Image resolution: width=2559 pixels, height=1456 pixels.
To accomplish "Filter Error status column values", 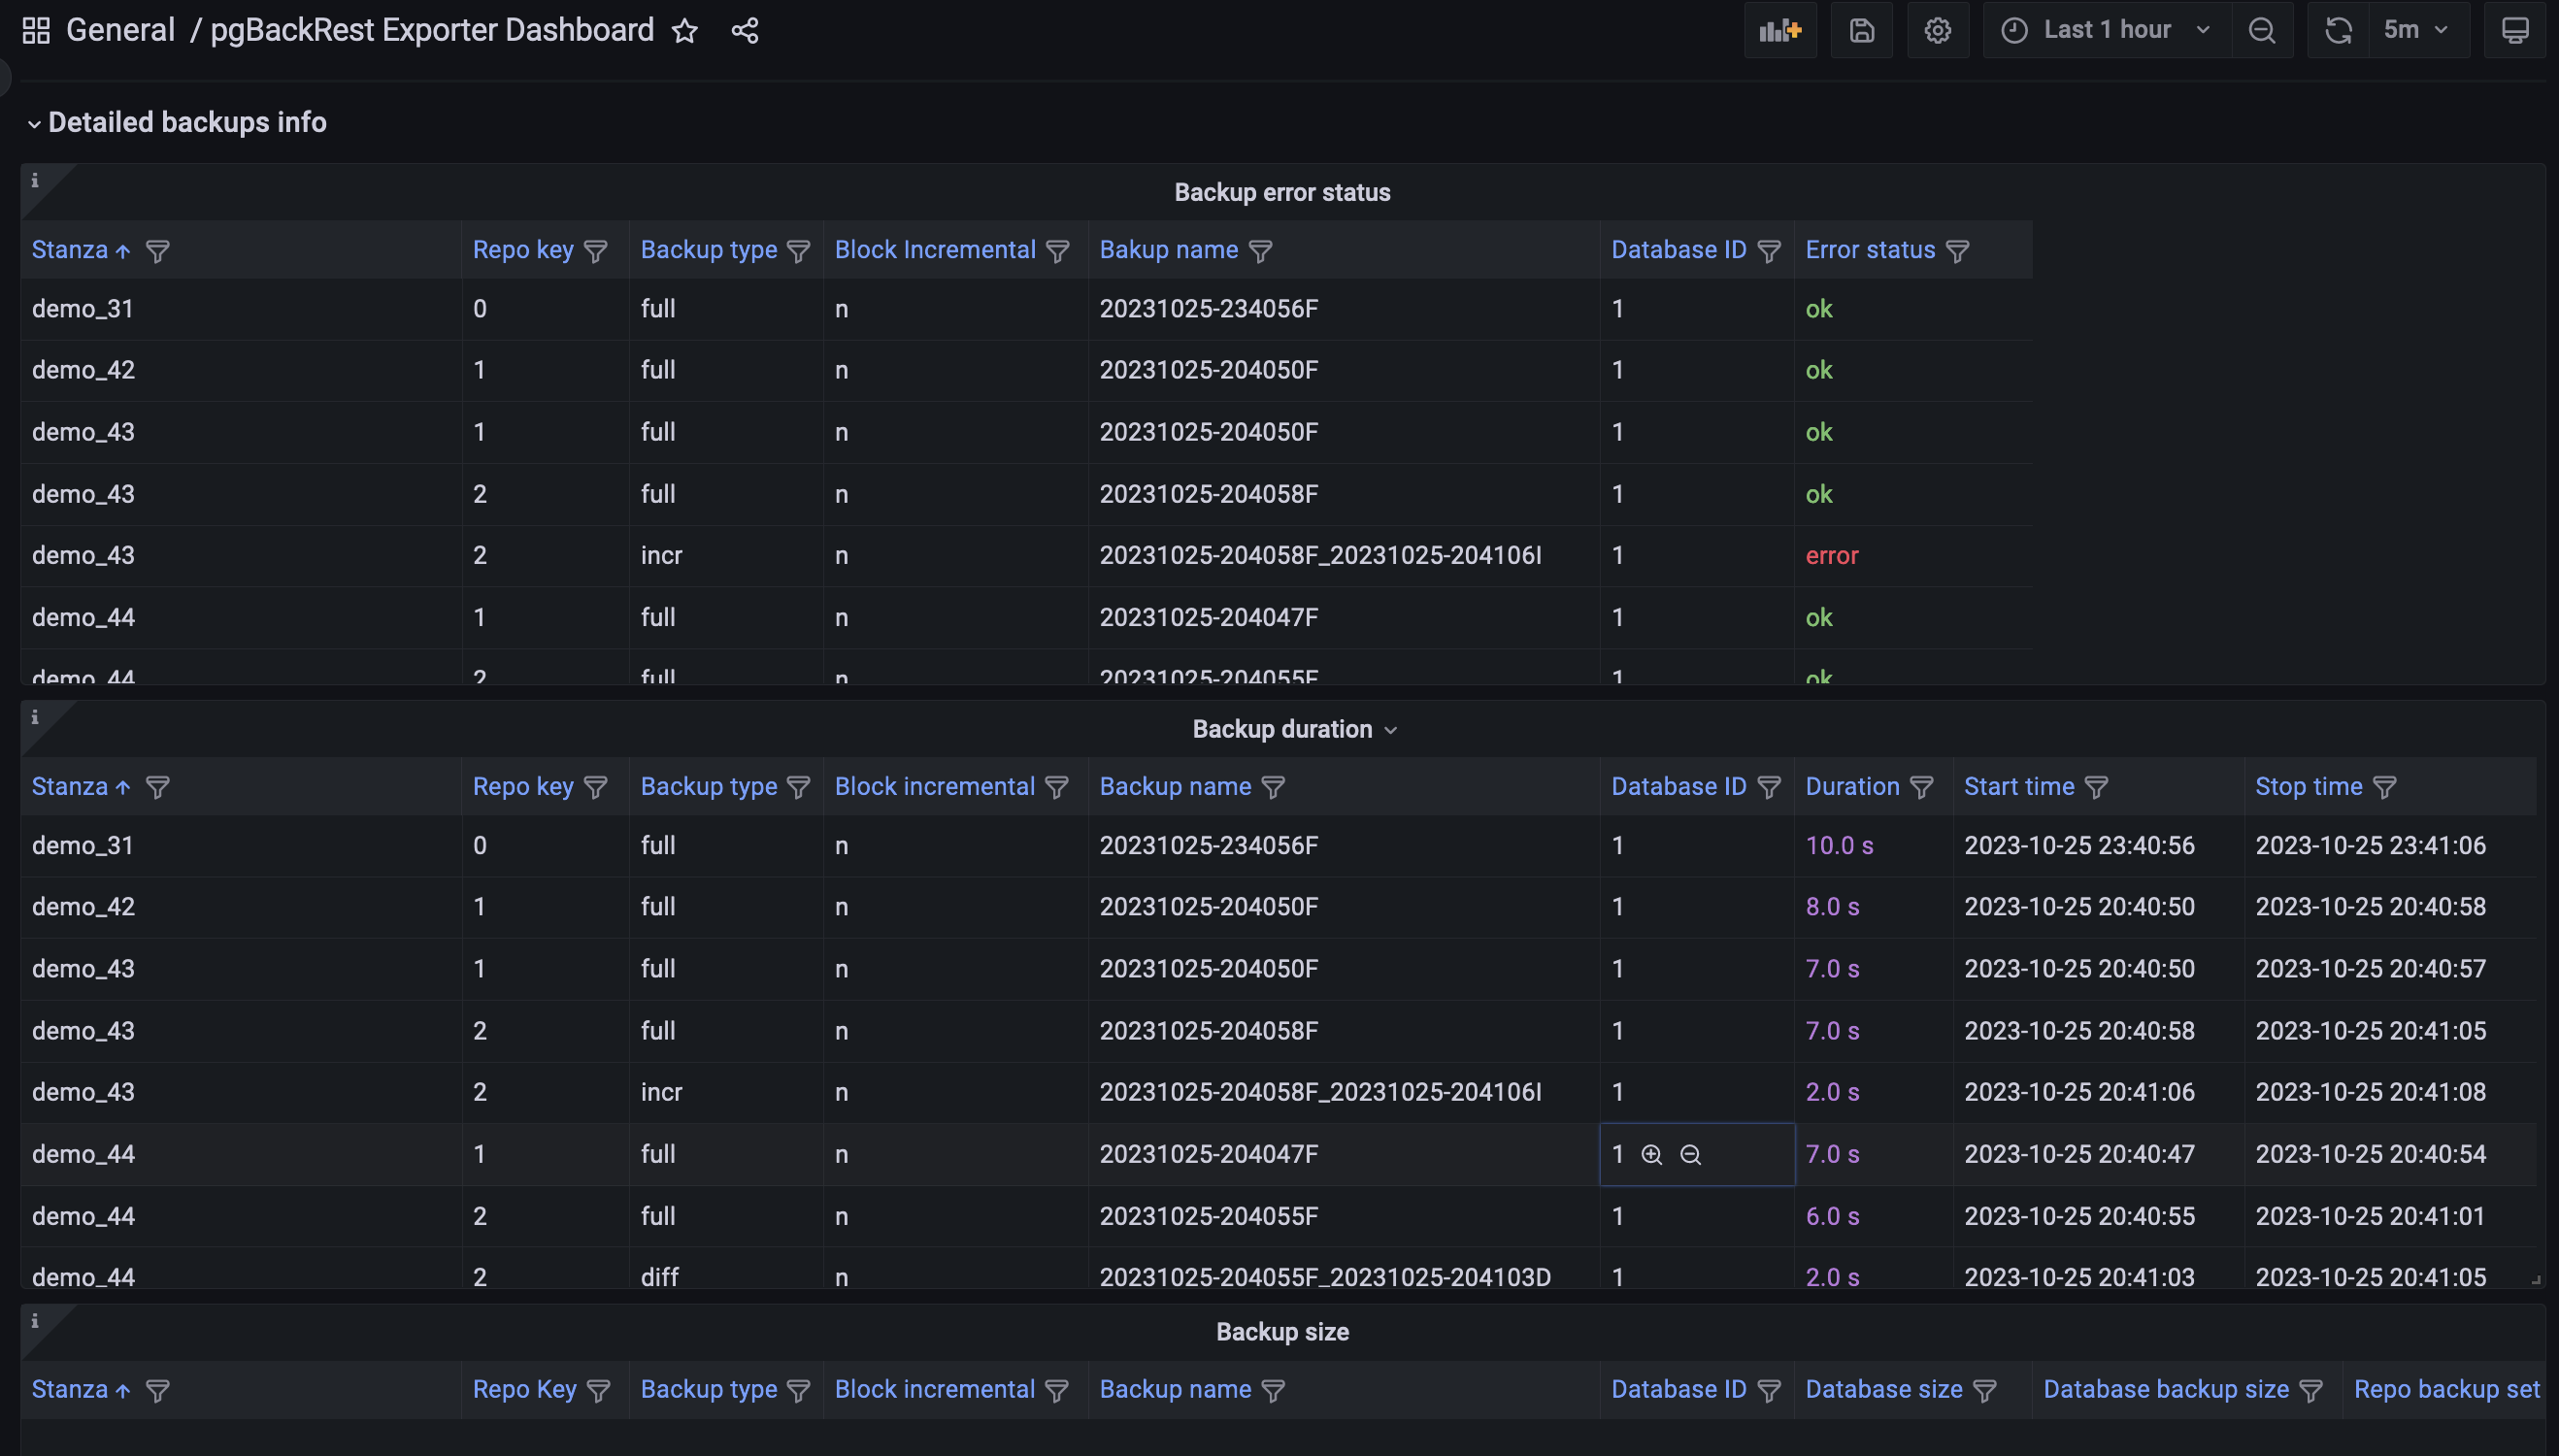I will coord(1958,251).
